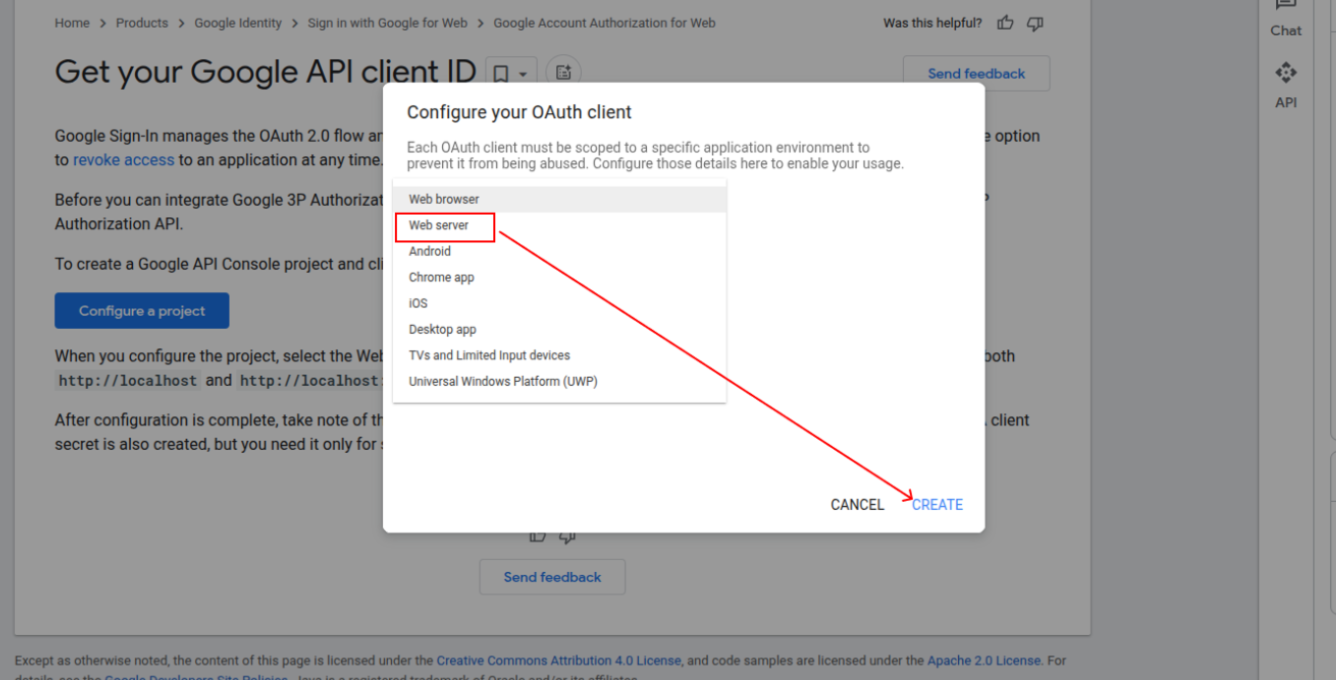
Task: Click the thumbs down icon beside 'Was this helpful?'
Action: tap(1035, 23)
